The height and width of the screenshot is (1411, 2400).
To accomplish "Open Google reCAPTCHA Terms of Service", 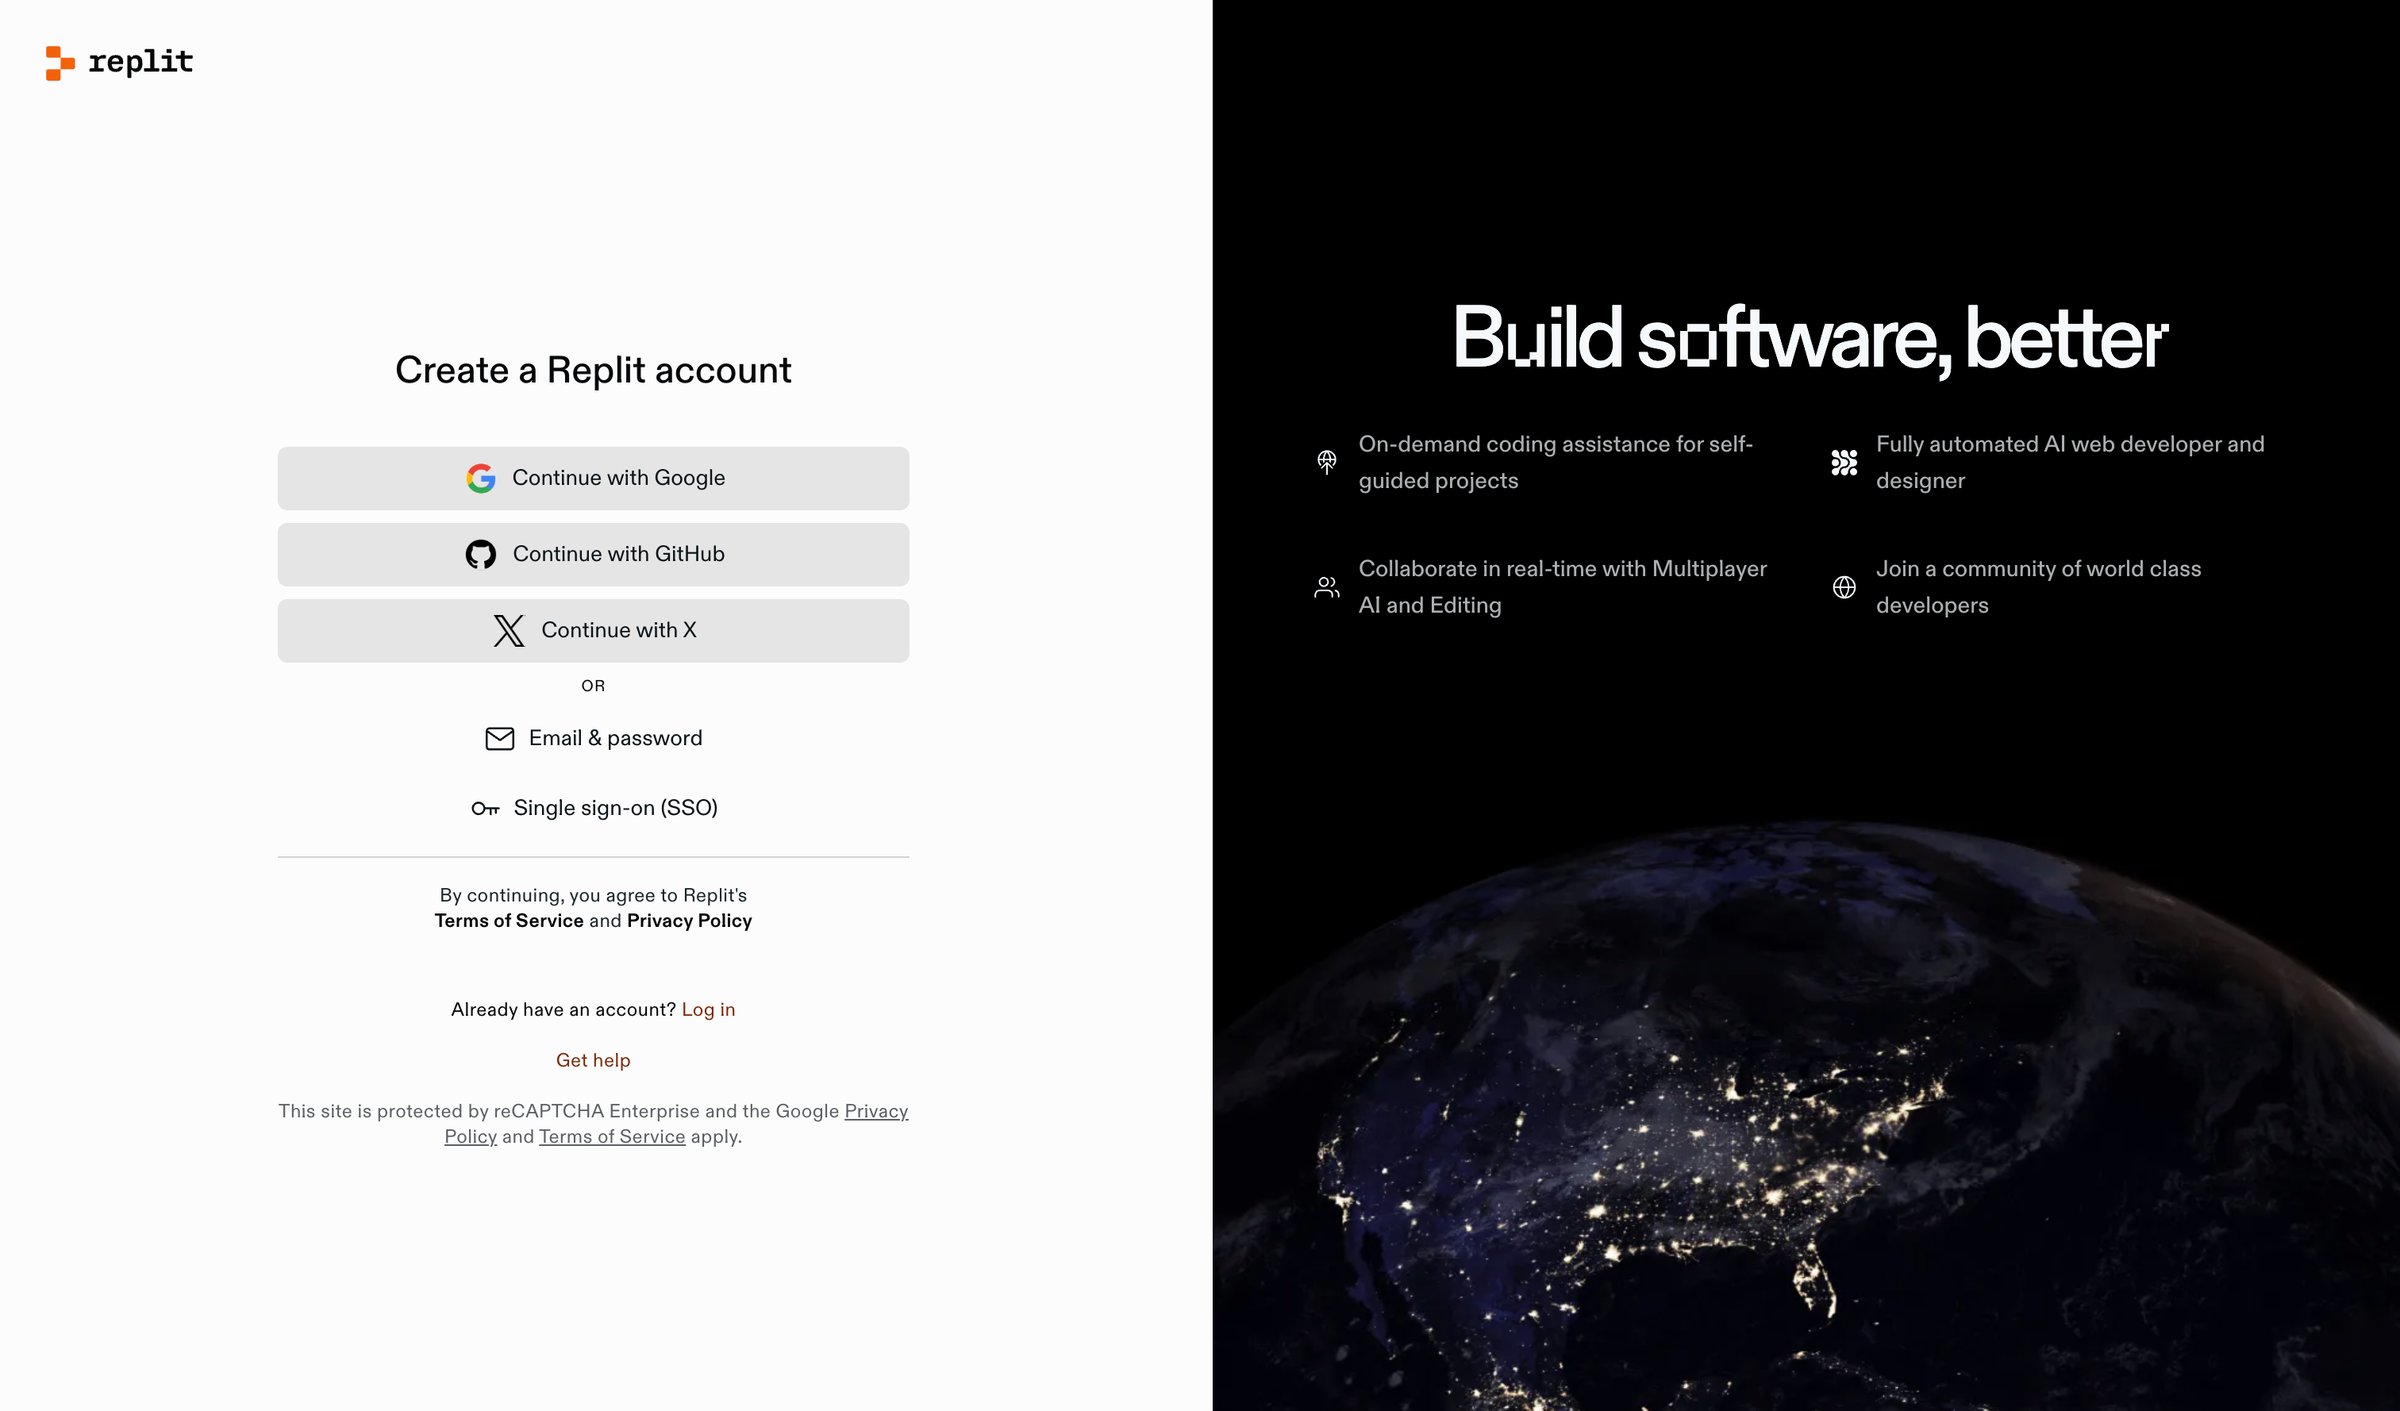I will [612, 1137].
